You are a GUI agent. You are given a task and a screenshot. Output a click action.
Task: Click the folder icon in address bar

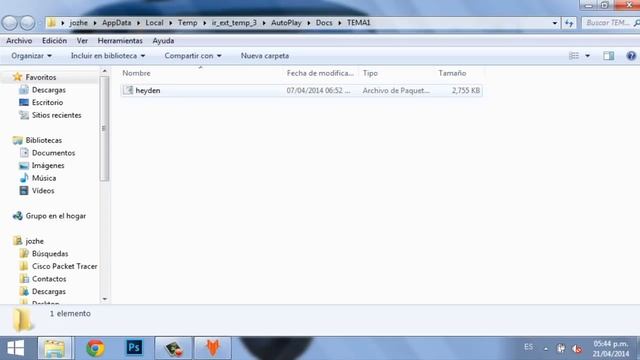[x=52, y=23]
